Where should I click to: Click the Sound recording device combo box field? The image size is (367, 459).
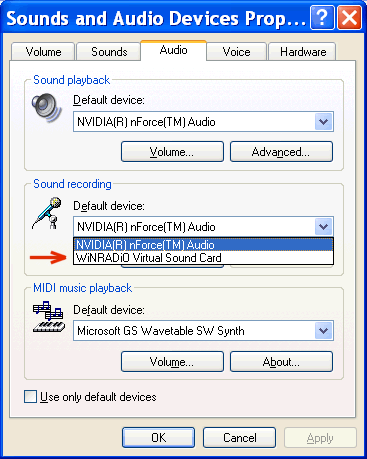pos(203,227)
